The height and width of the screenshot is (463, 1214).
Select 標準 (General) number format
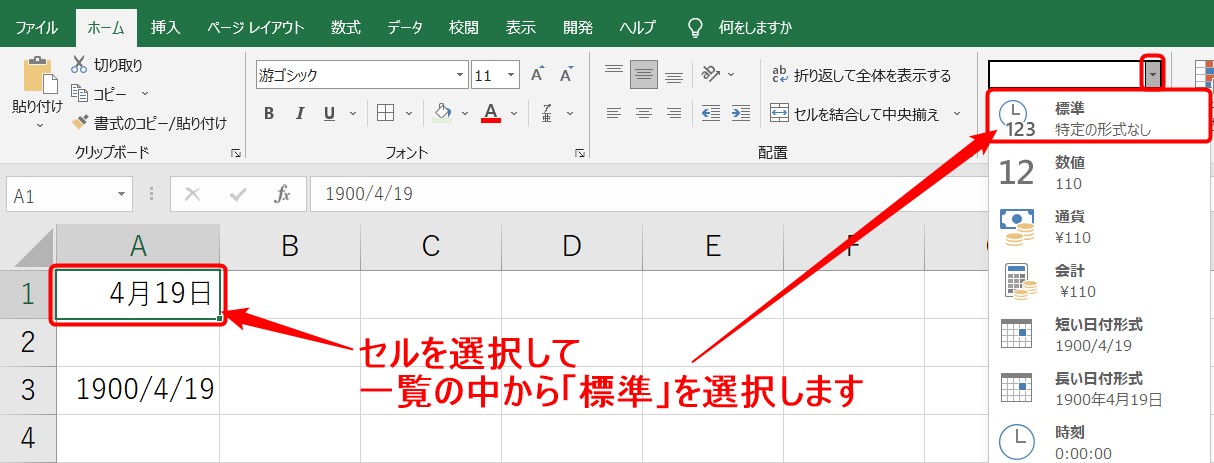(x=1099, y=117)
